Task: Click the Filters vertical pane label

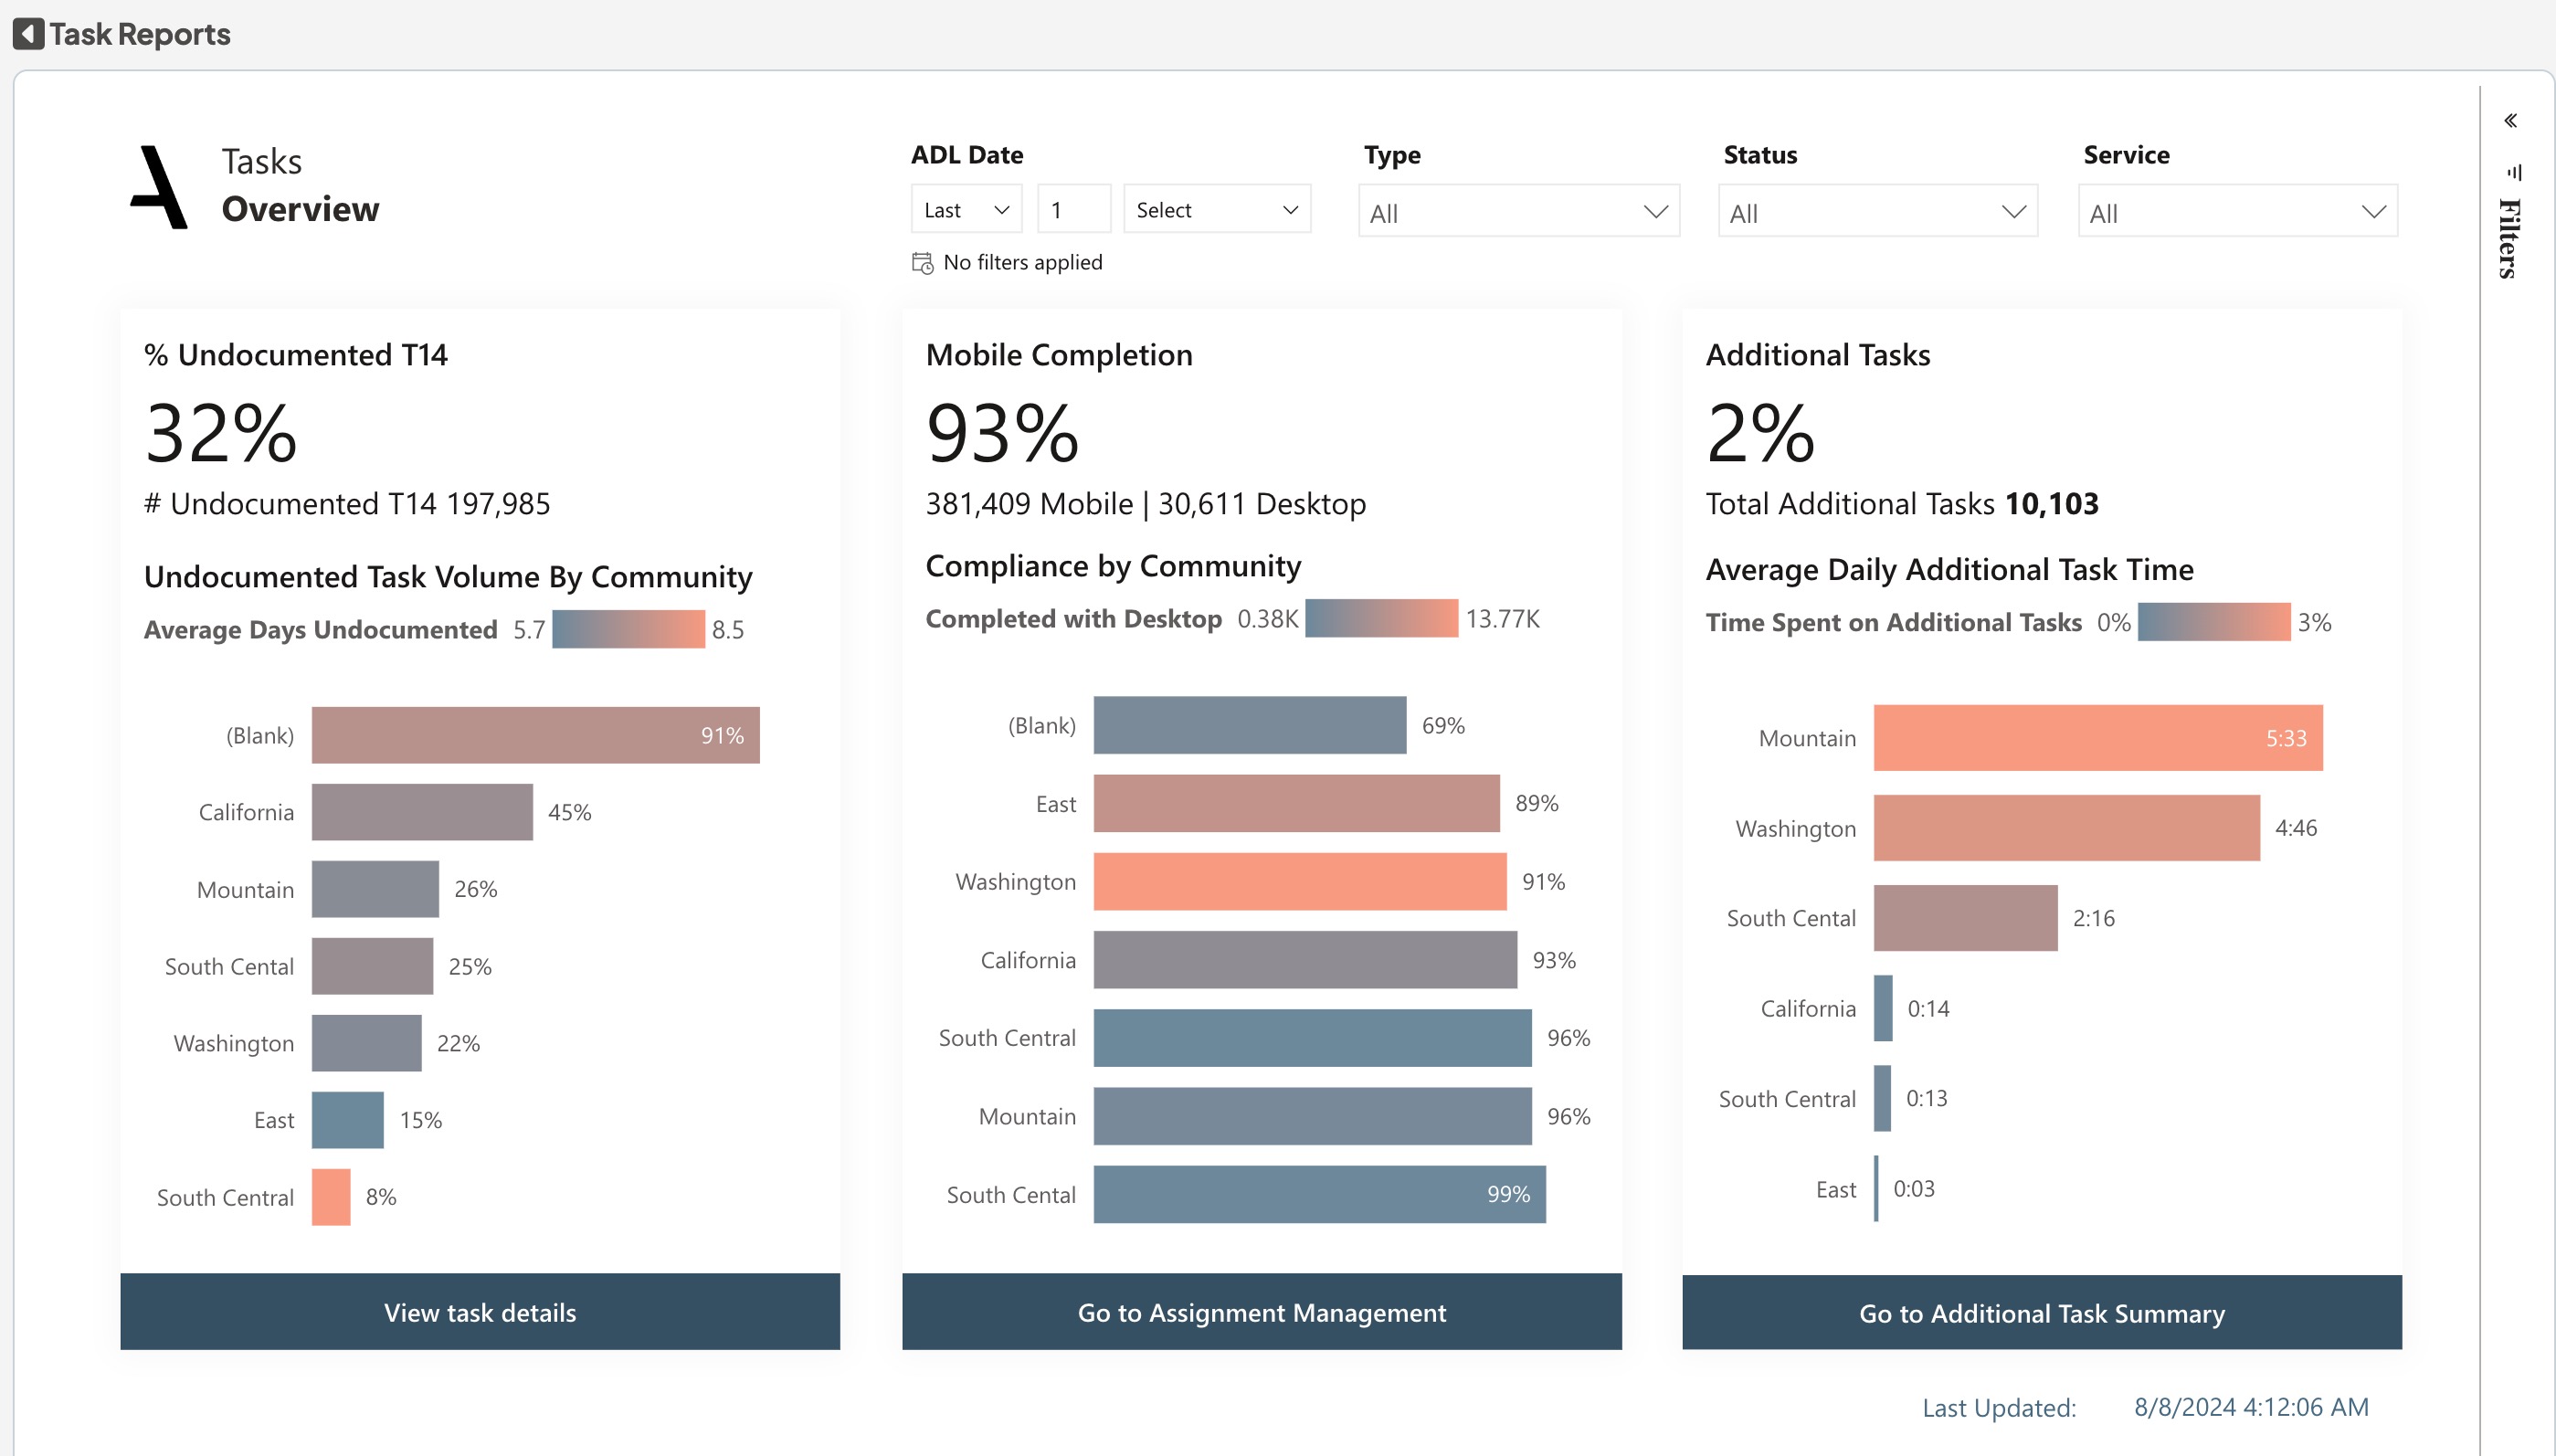Action: point(2509,238)
